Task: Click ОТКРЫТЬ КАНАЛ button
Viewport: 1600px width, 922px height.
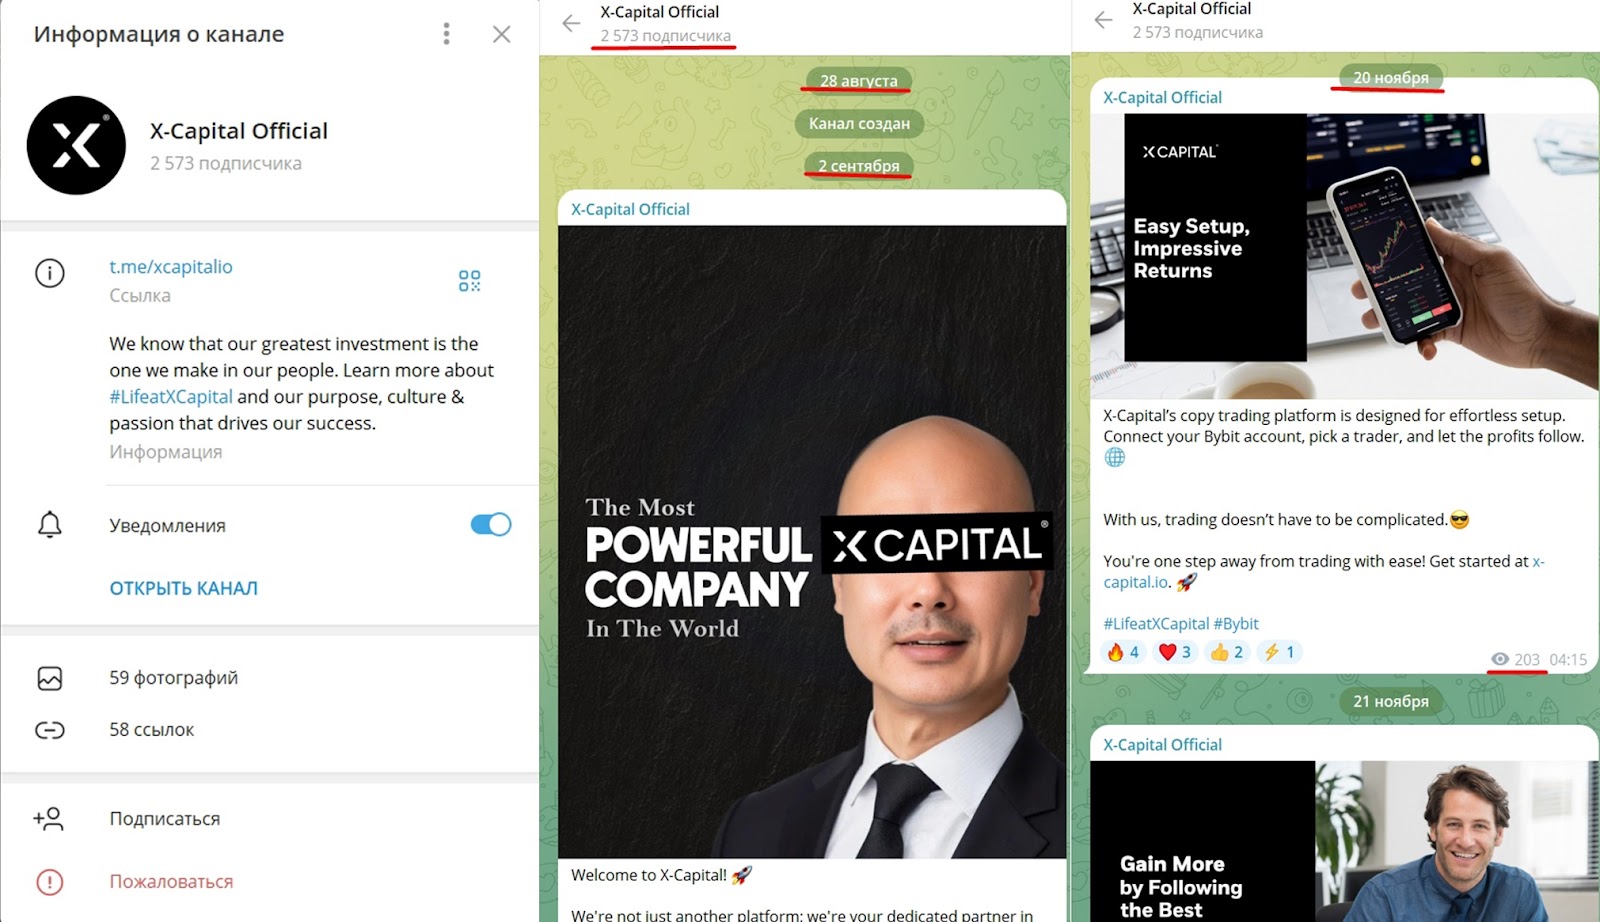Action: [x=184, y=588]
